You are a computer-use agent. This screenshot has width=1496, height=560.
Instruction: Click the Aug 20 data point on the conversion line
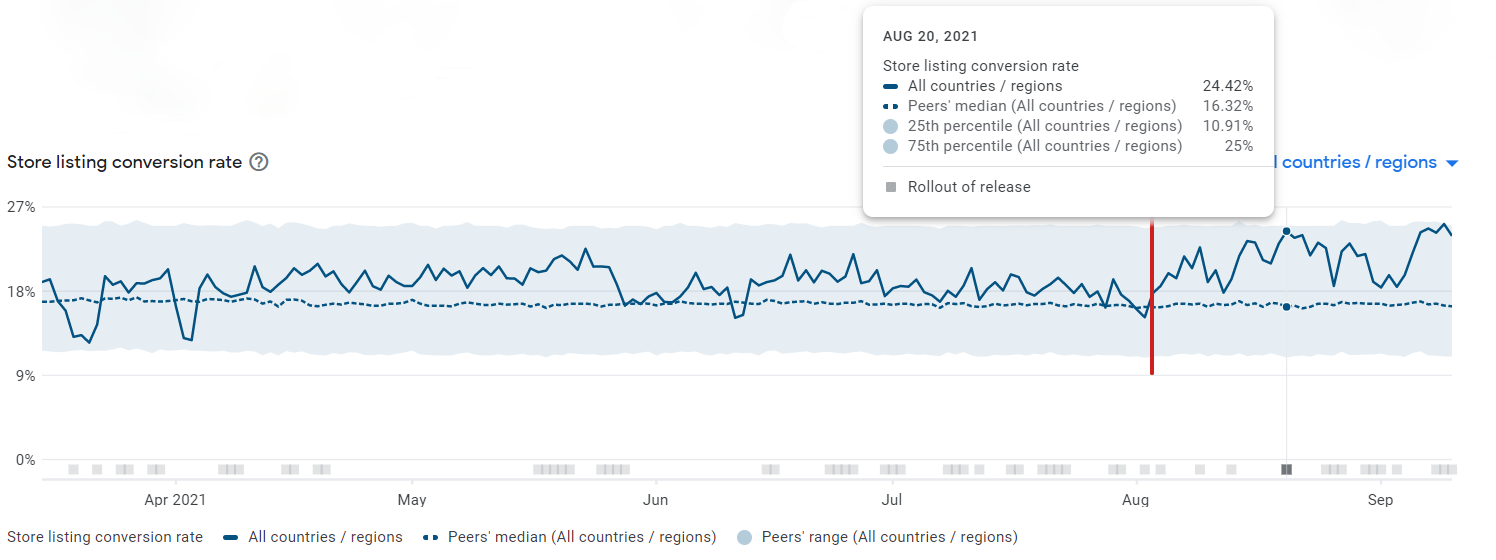click(1286, 231)
